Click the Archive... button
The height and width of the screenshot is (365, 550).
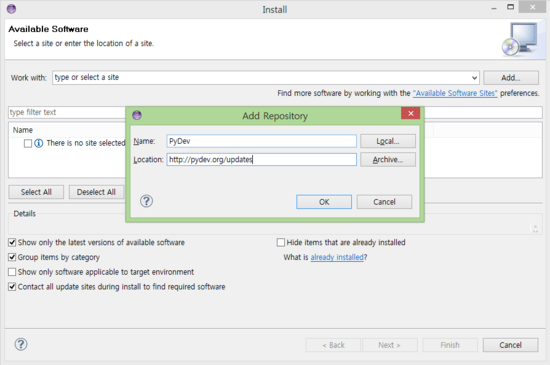tap(388, 160)
